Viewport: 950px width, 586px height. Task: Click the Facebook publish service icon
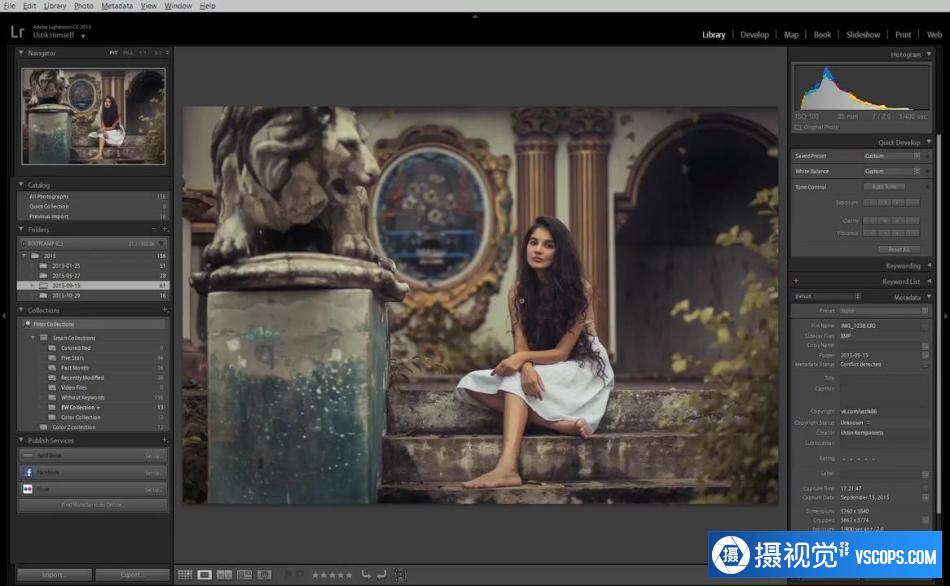27,472
